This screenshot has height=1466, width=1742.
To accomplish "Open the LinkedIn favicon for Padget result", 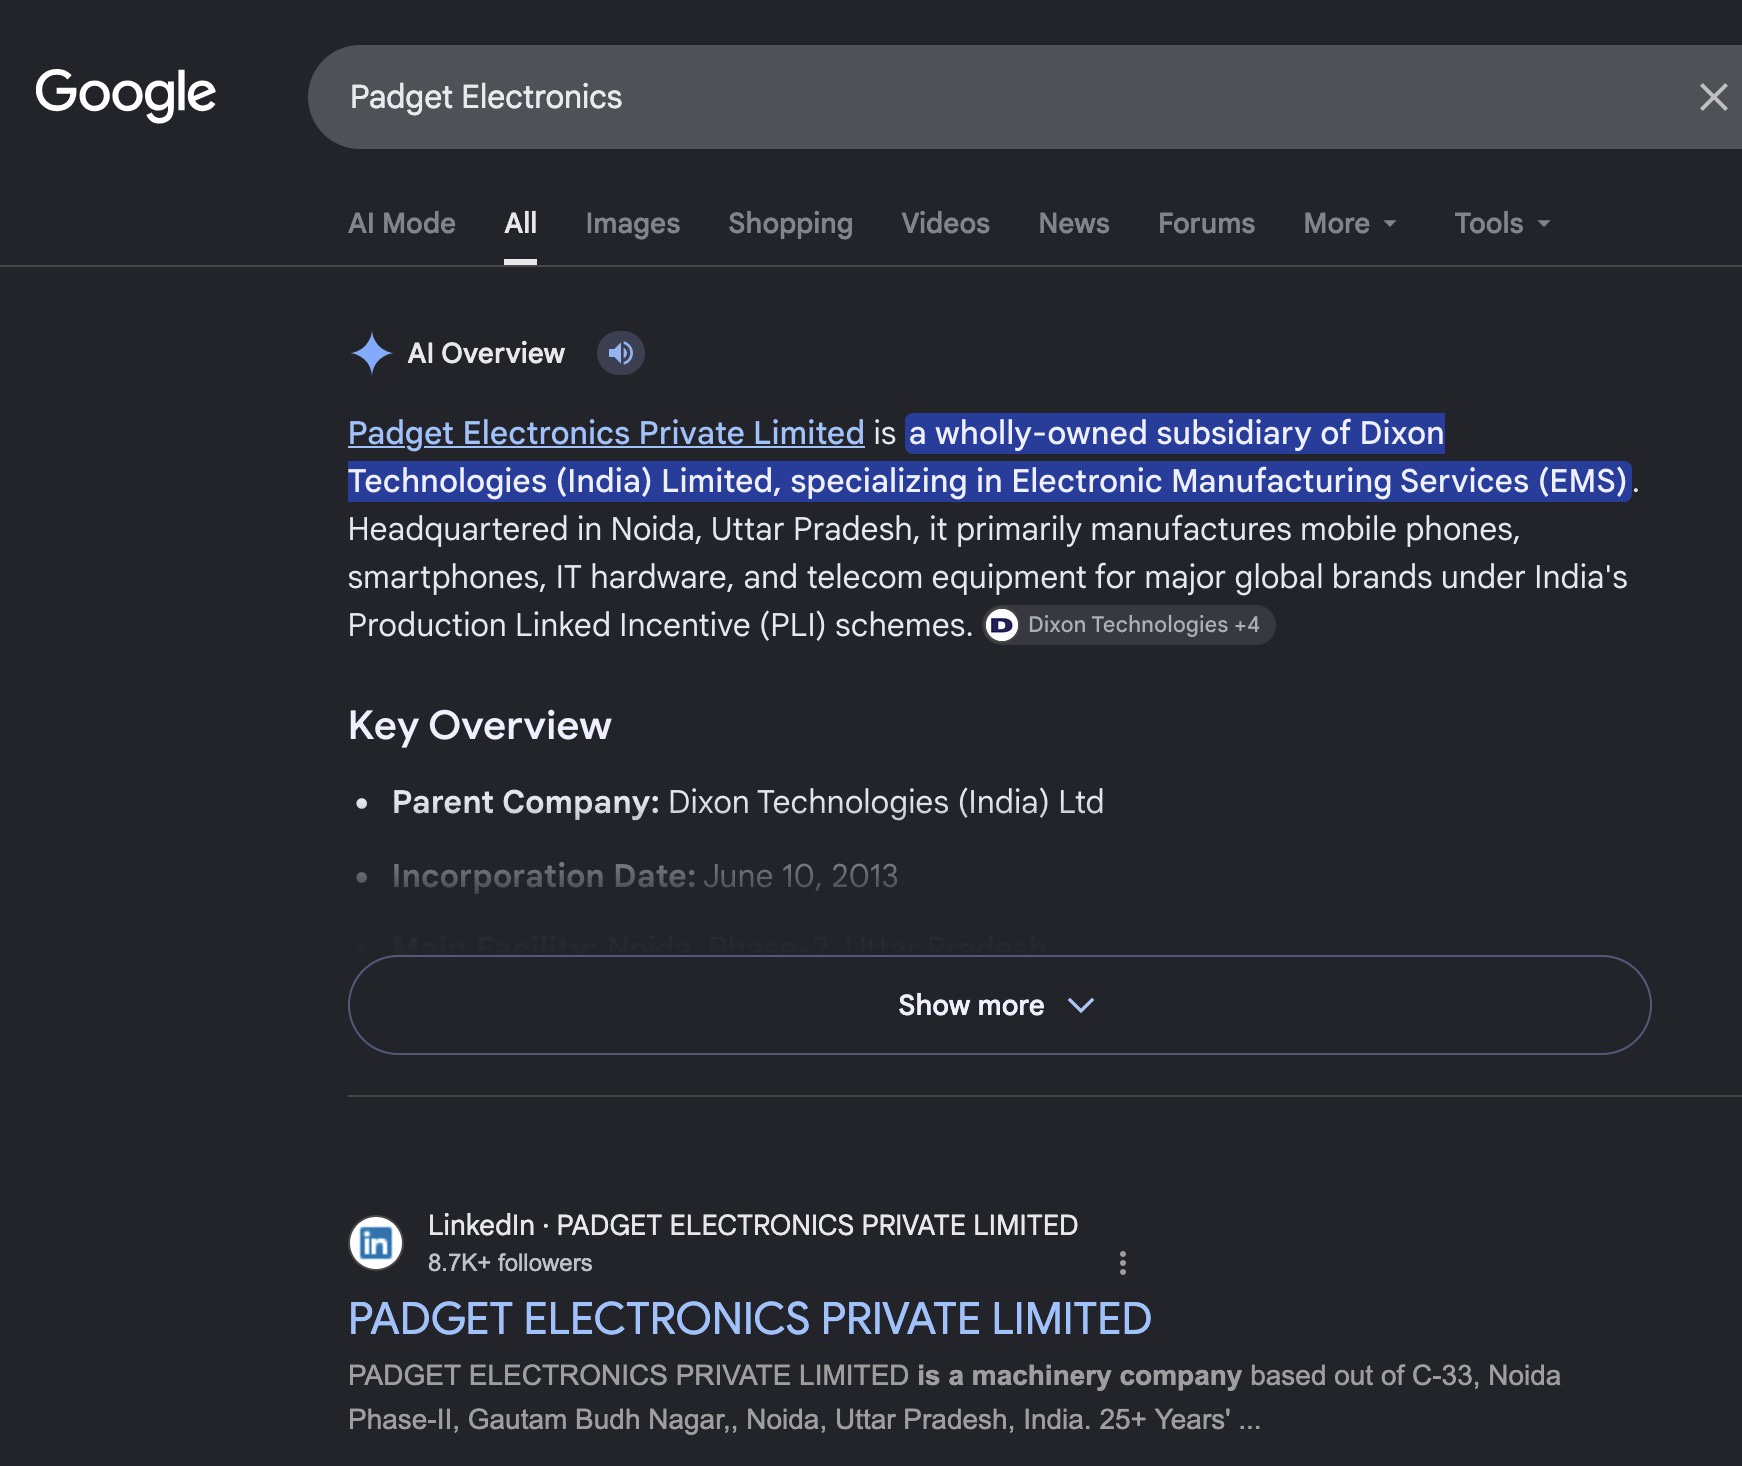I will [376, 1243].
